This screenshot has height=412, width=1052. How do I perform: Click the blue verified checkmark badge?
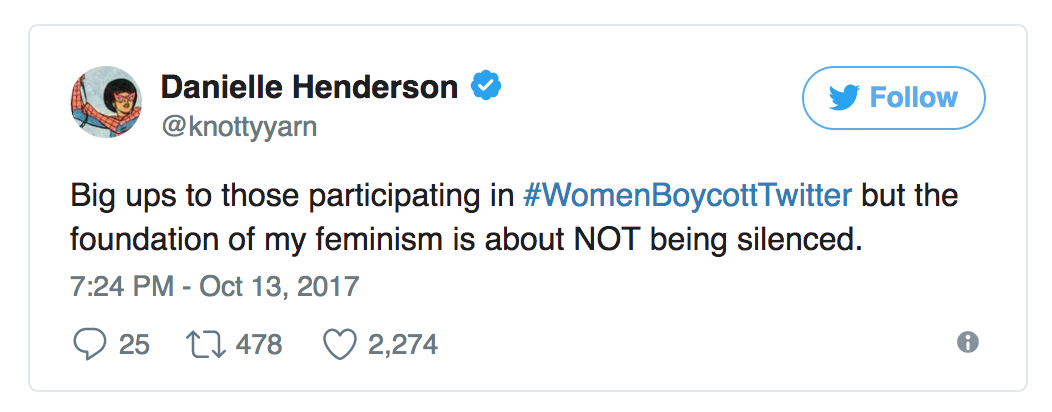(486, 88)
